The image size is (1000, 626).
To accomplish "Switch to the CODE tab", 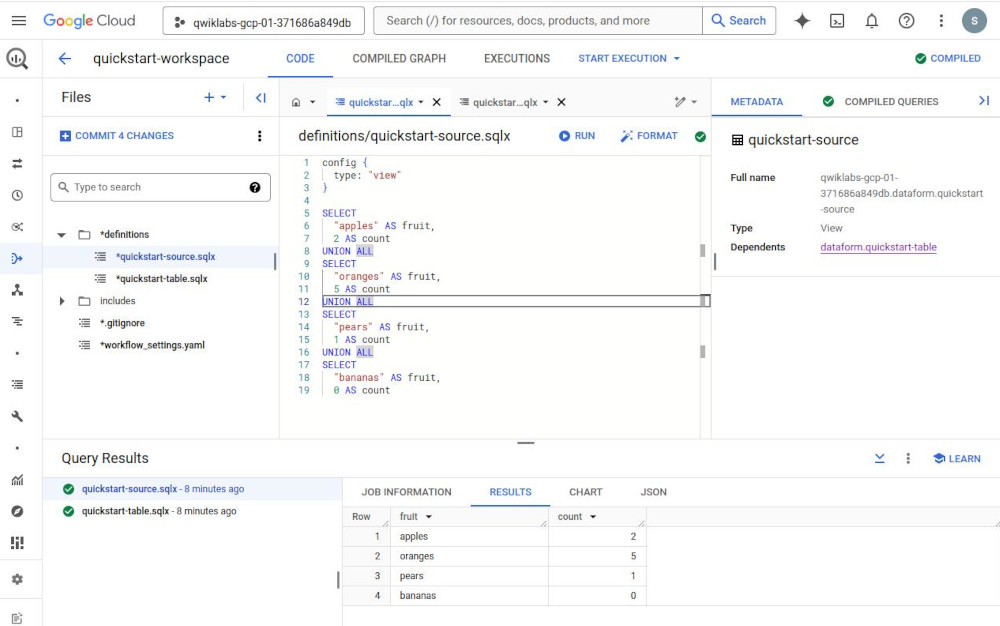I will coord(300,59).
